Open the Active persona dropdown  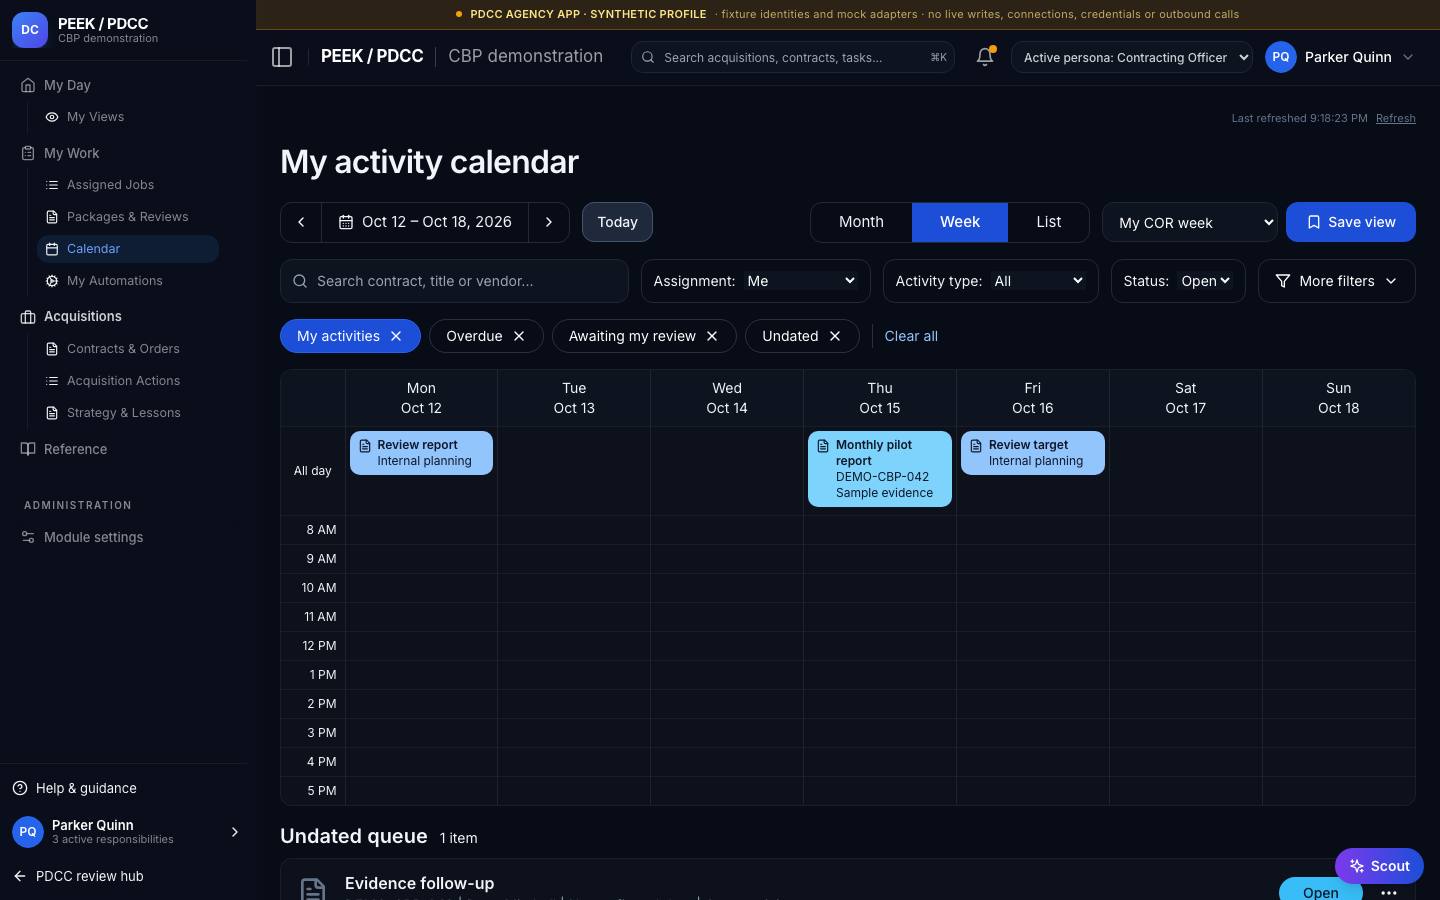[x=1132, y=57]
